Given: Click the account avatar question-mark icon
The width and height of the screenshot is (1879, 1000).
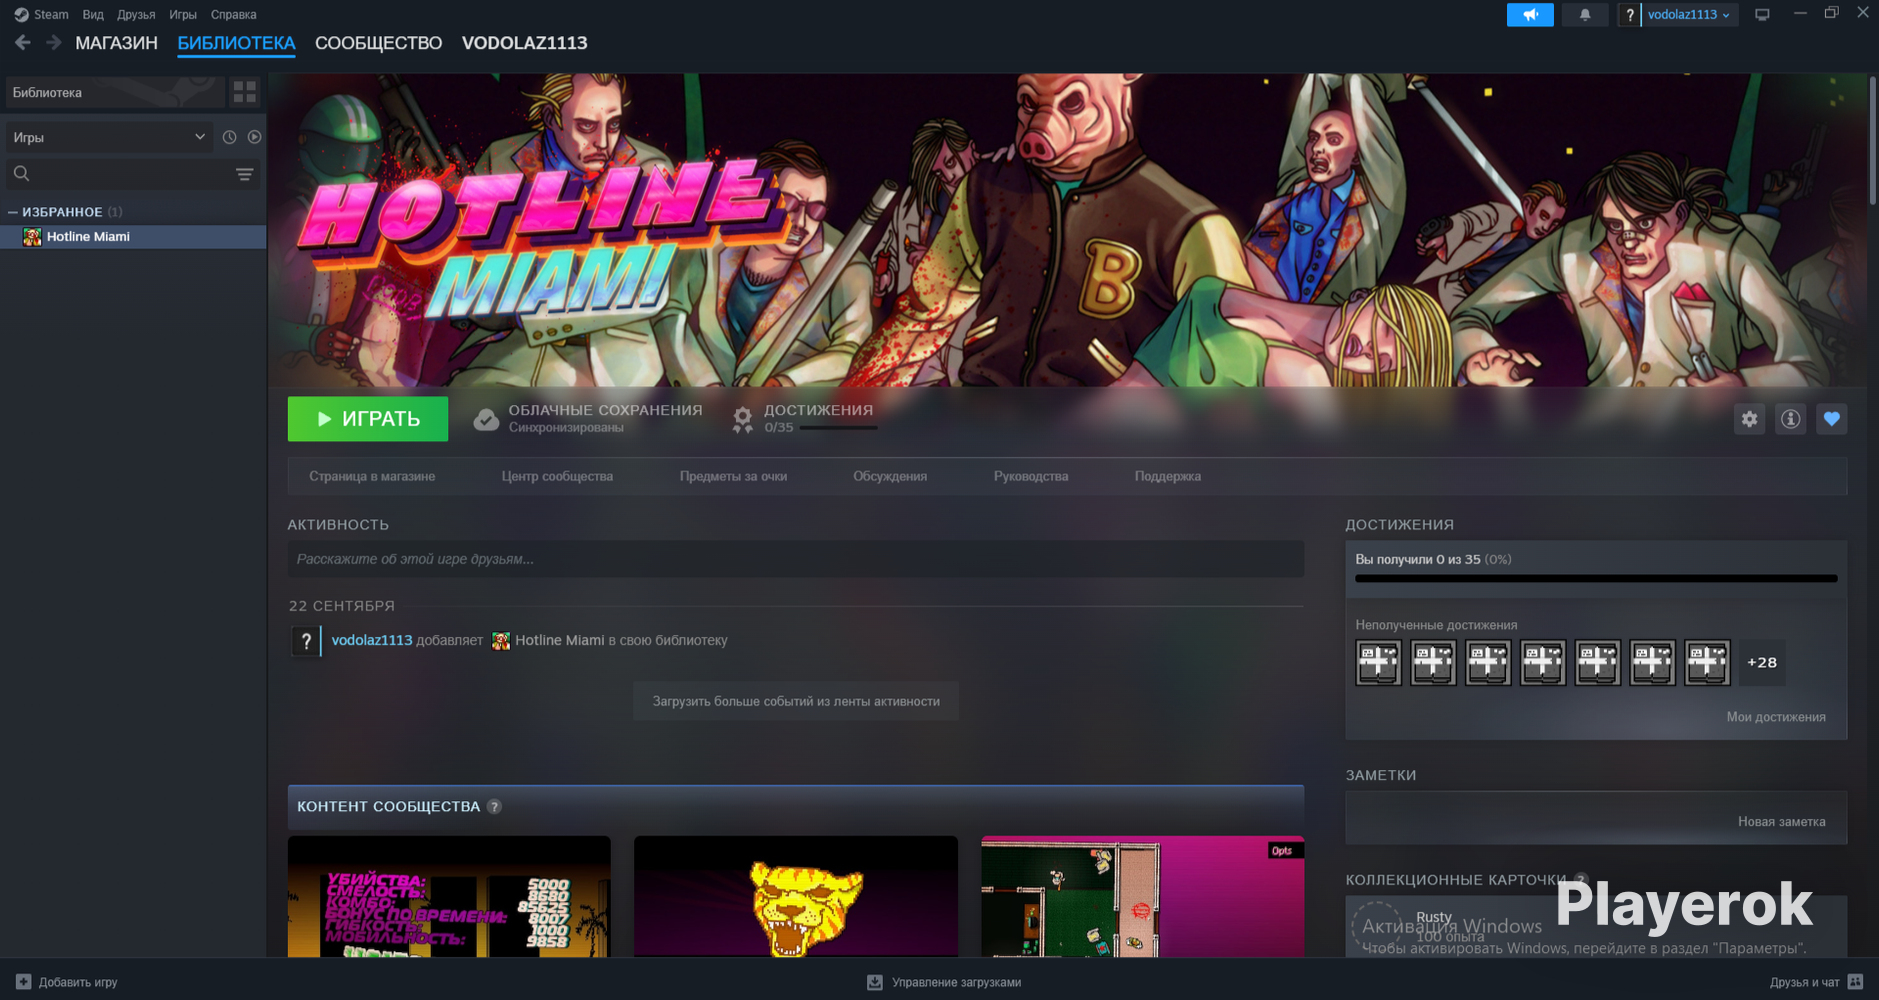Looking at the screenshot, I should pos(1629,15).
